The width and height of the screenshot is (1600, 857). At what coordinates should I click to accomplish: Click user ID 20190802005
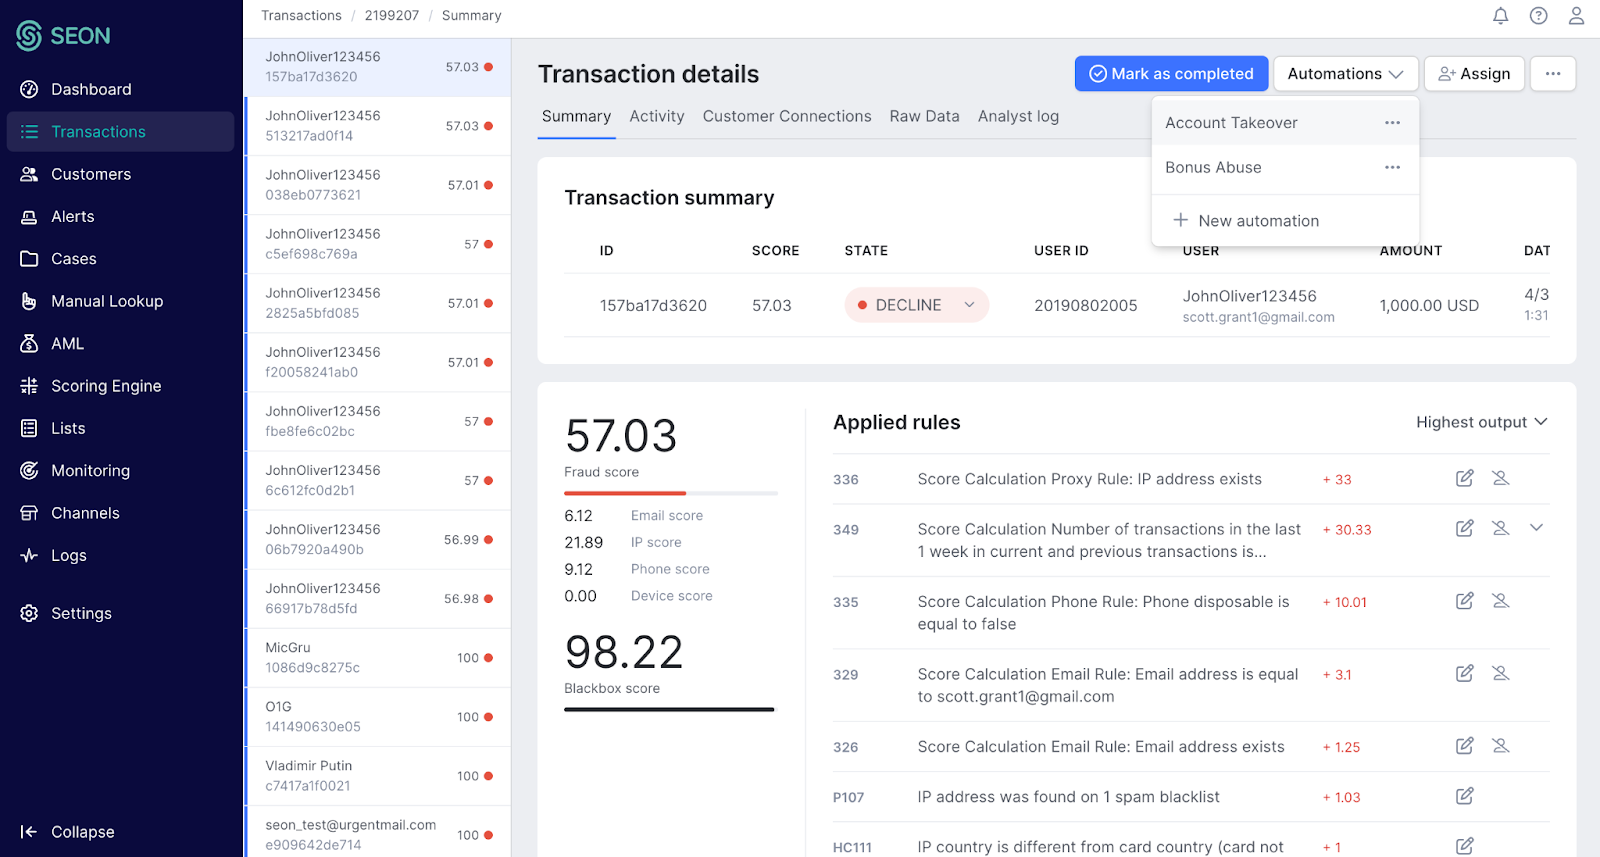tap(1085, 306)
